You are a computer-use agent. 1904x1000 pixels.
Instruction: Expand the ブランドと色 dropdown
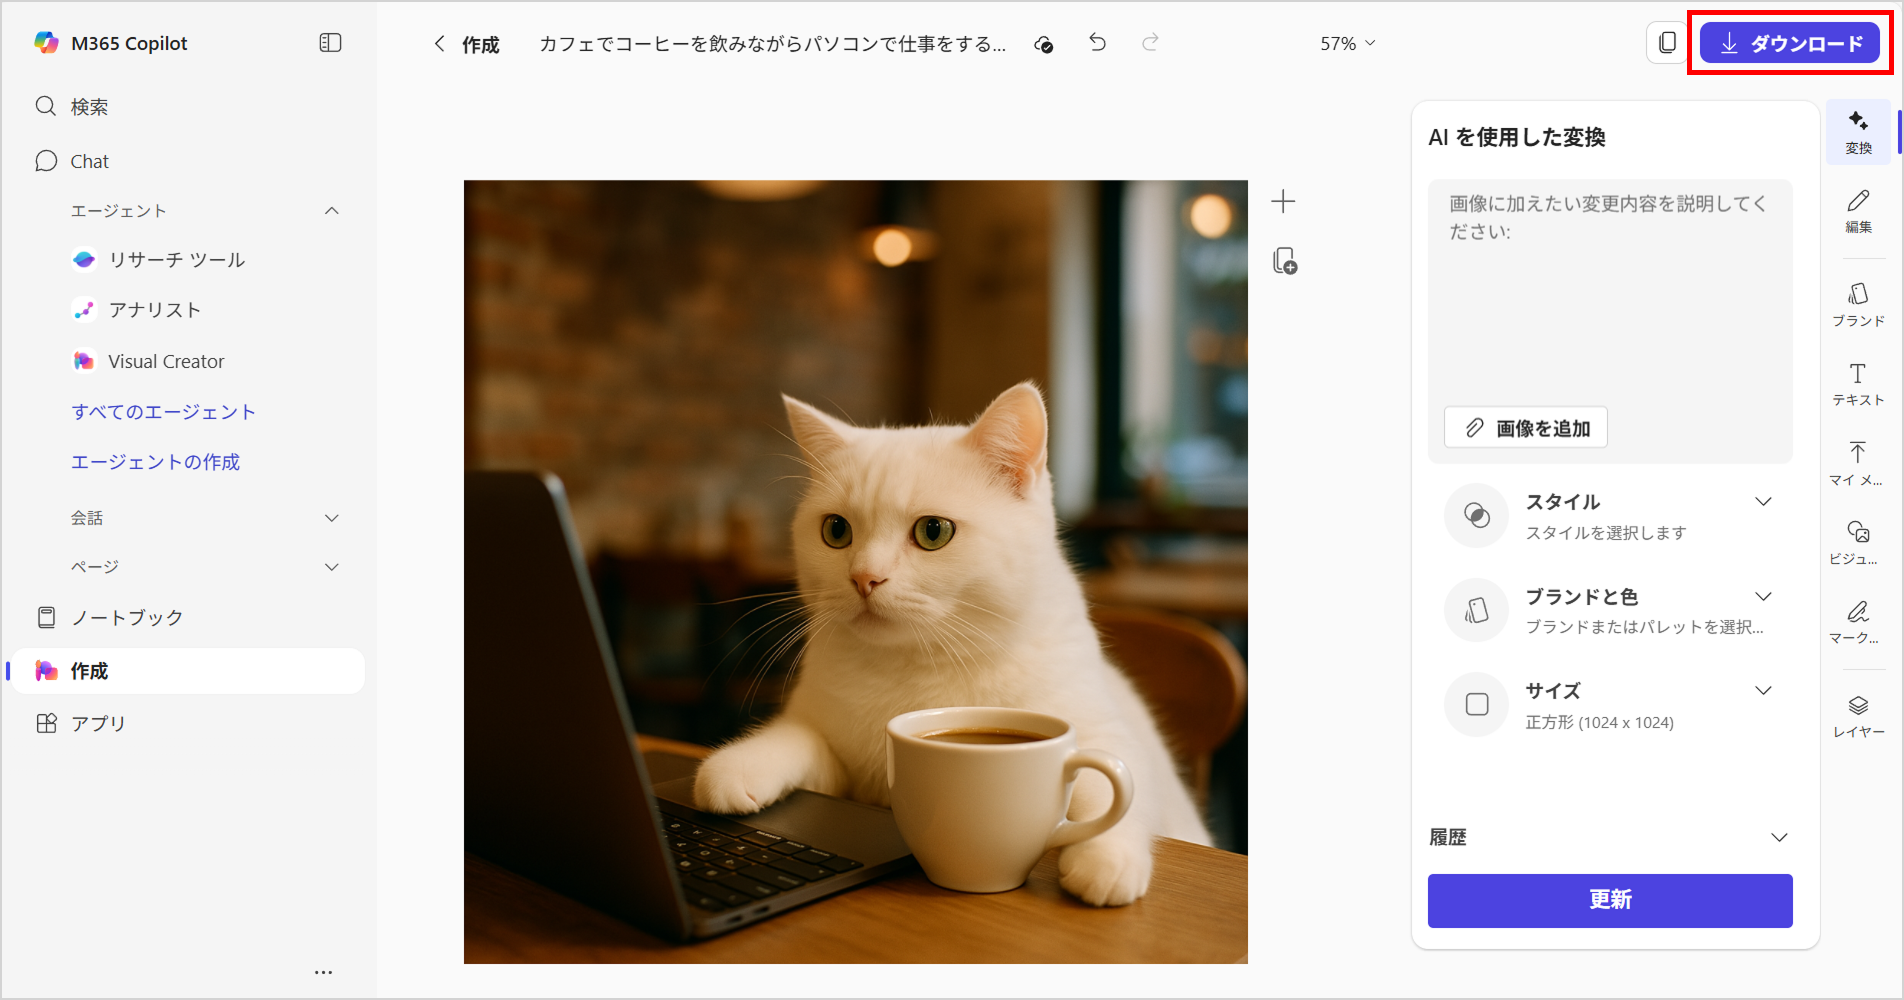1764,597
